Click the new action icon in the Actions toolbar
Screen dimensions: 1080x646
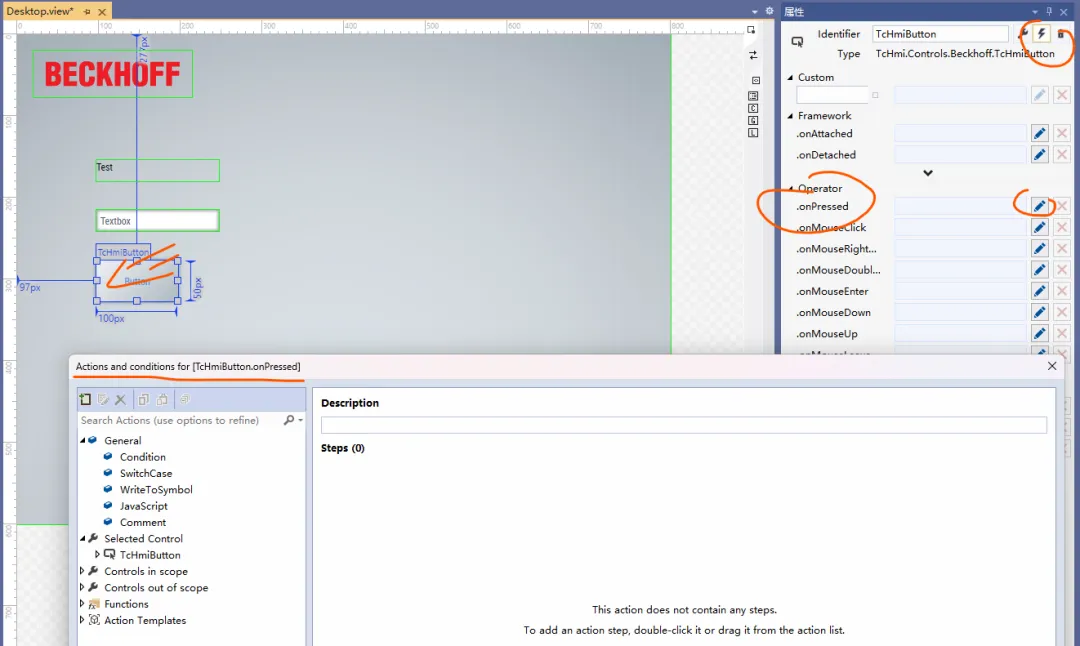[x=85, y=399]
